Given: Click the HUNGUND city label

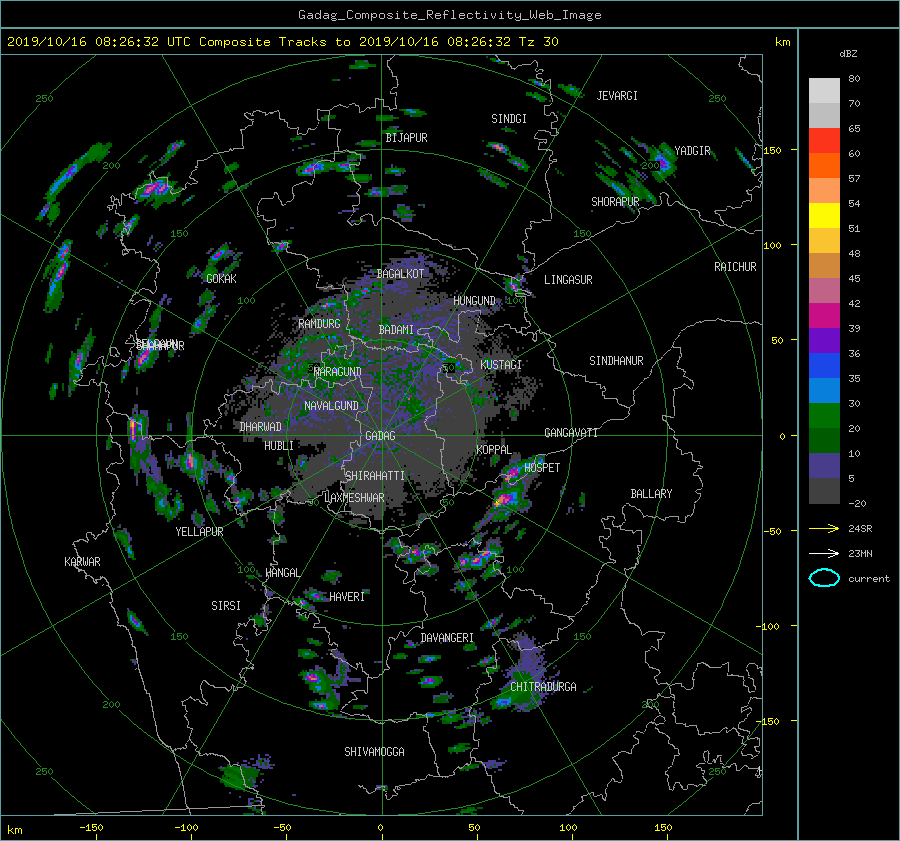Looking at the screenshot, I should (x=474, y=301).
